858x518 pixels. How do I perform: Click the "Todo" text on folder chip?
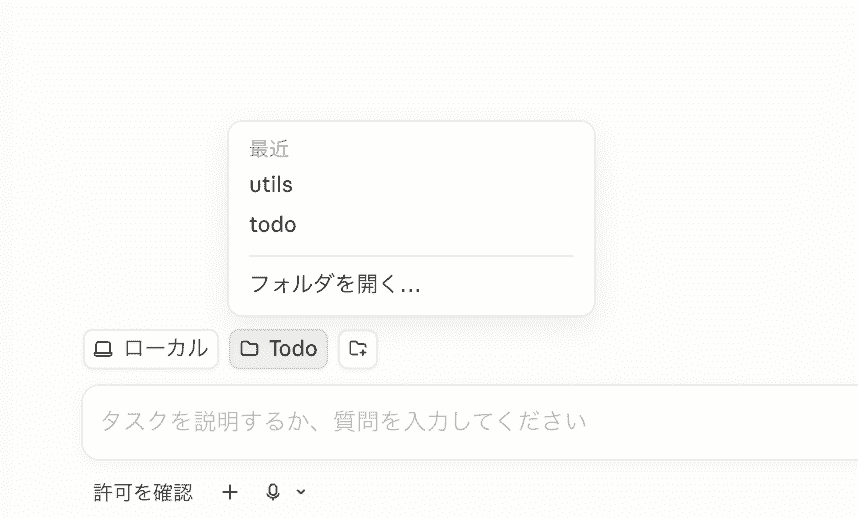tap(293, 348)
